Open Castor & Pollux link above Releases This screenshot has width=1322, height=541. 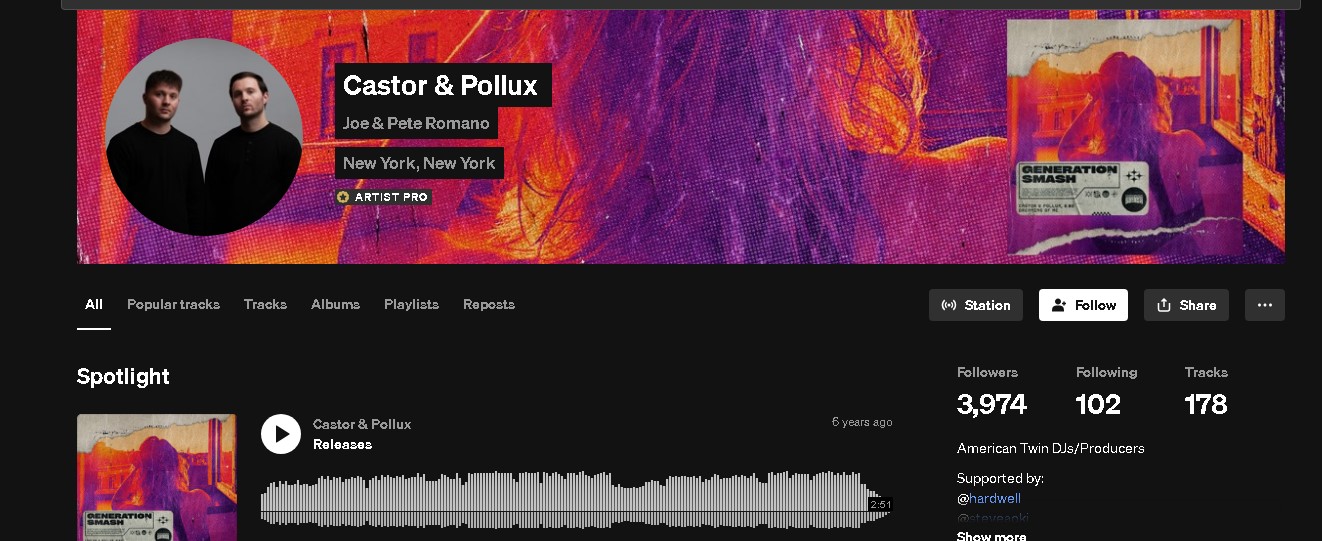pos(362,424)
